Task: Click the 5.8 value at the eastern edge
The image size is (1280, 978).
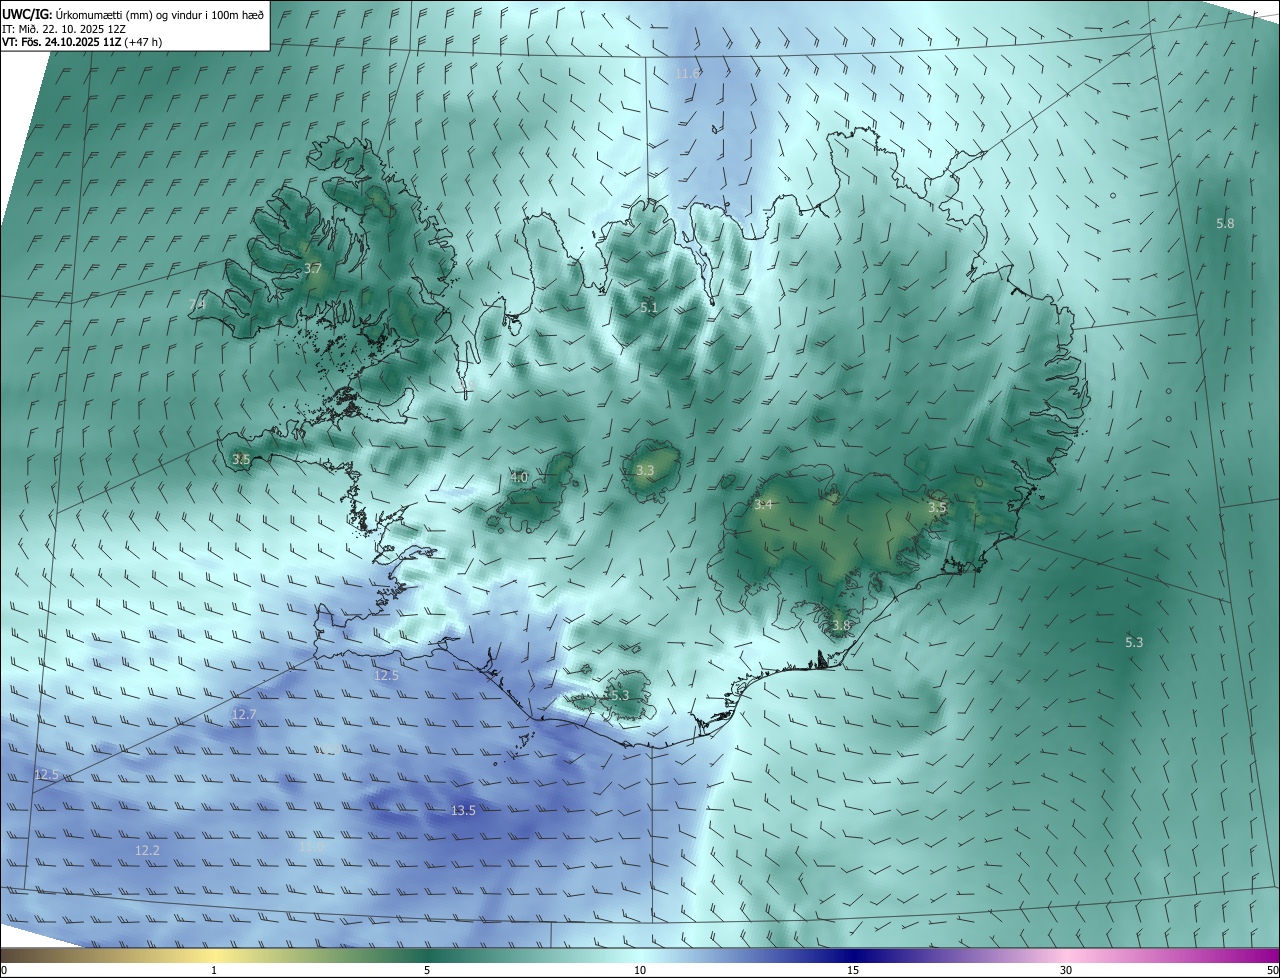Action: (x=1225, y=223)
